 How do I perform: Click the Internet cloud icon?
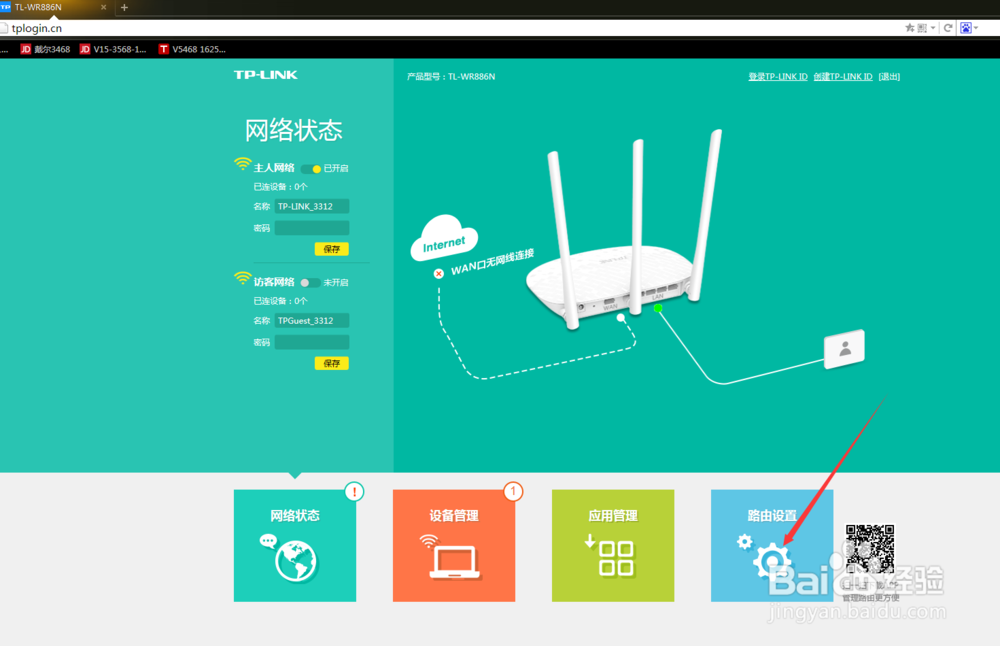click(x=444, y=238)
